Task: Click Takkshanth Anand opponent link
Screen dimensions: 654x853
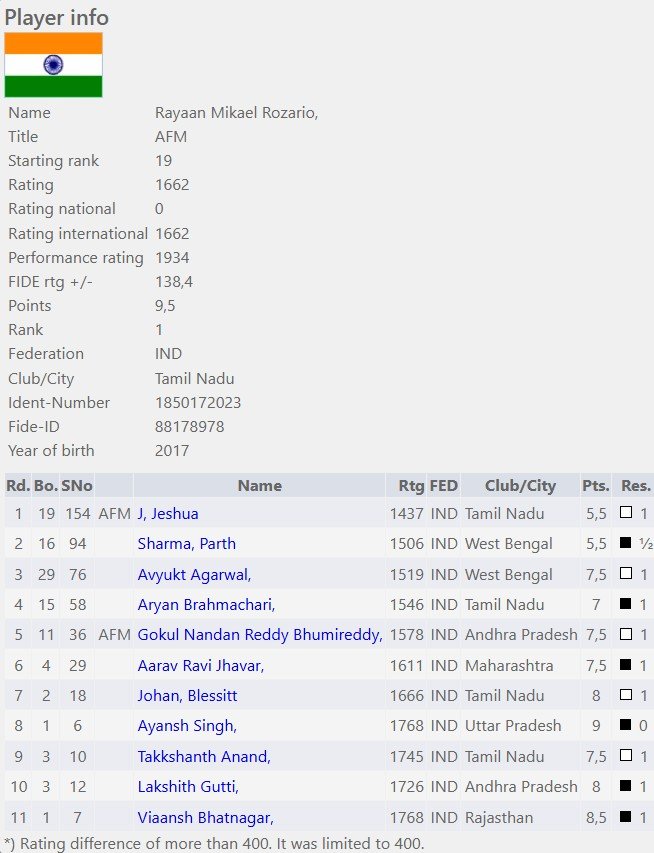Action: pyautogui.click(x=204, y=756)
